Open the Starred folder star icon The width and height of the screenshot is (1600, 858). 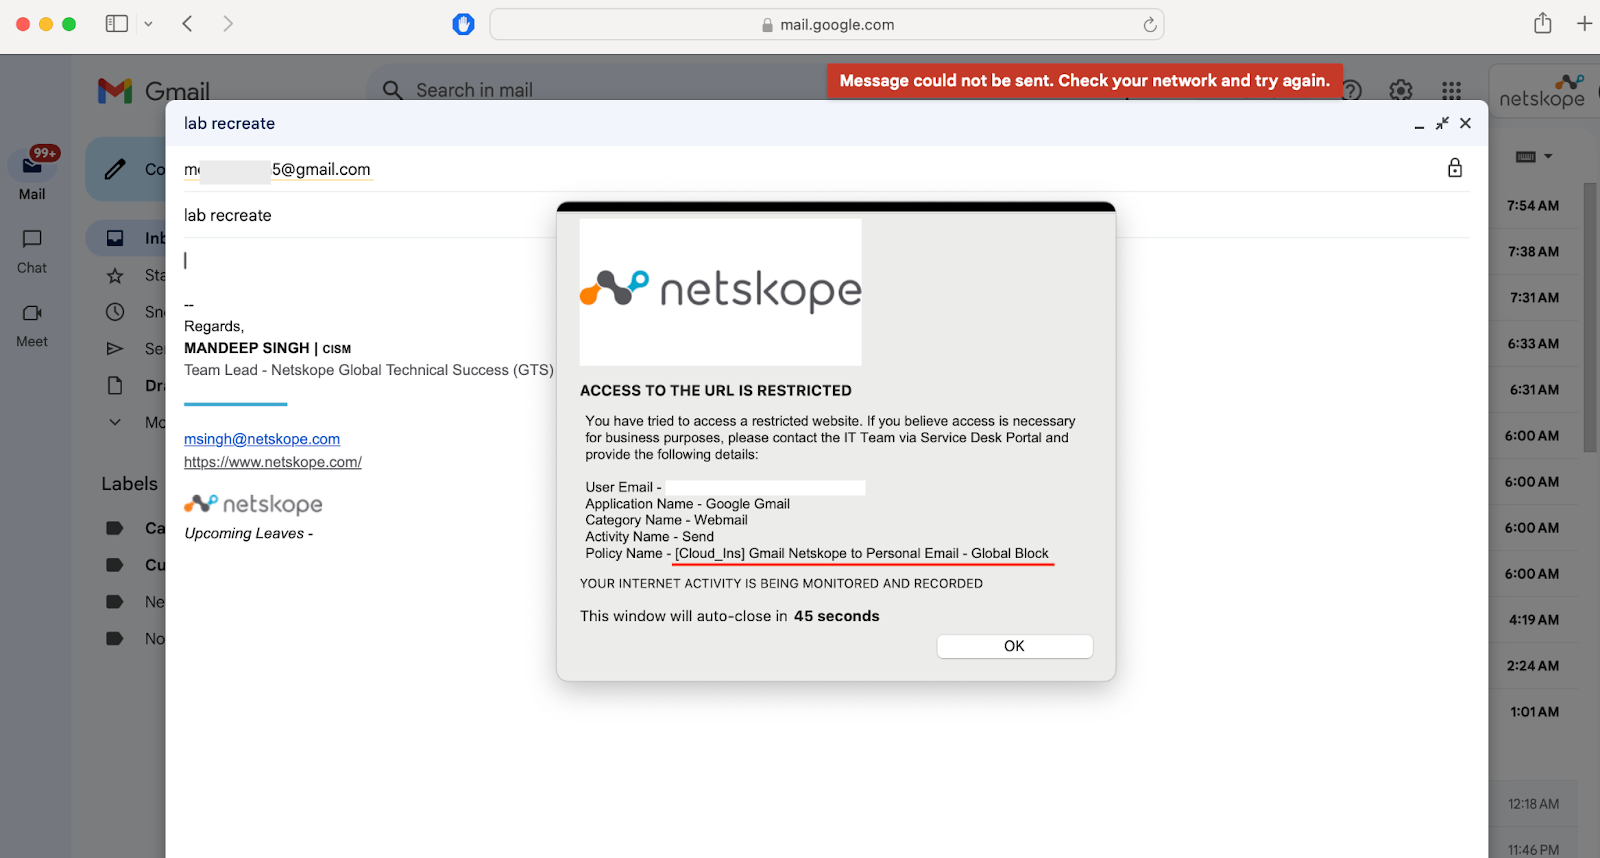point(115,275)
